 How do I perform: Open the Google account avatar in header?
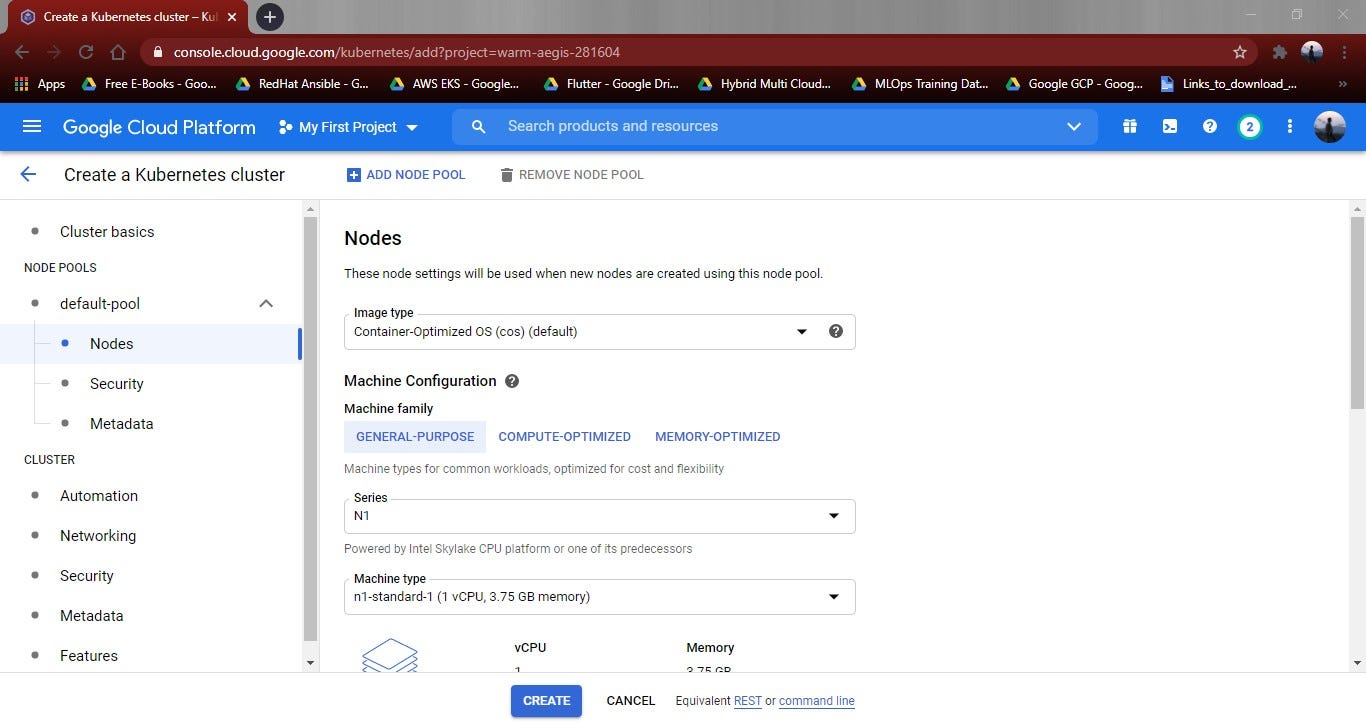pyautogui.click(x=1329, y=127)
